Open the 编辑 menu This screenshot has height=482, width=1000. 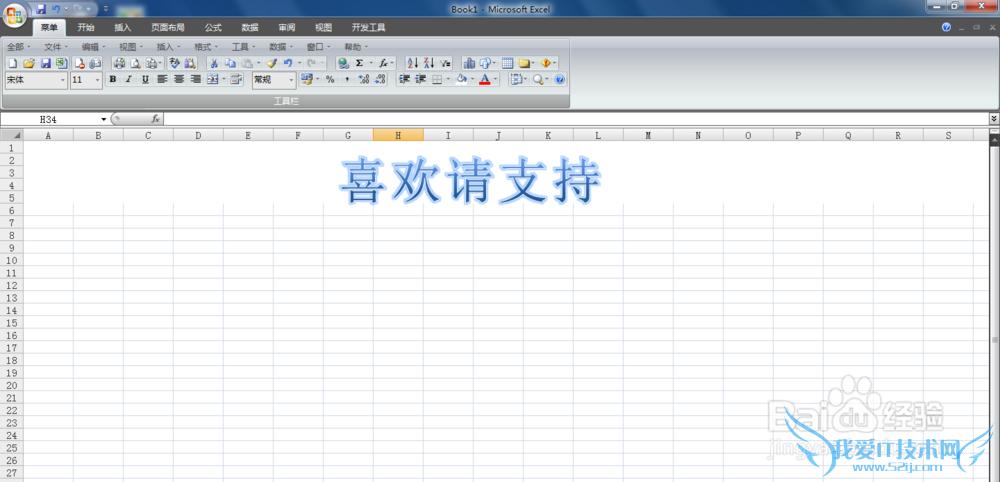tap(94, 47)
